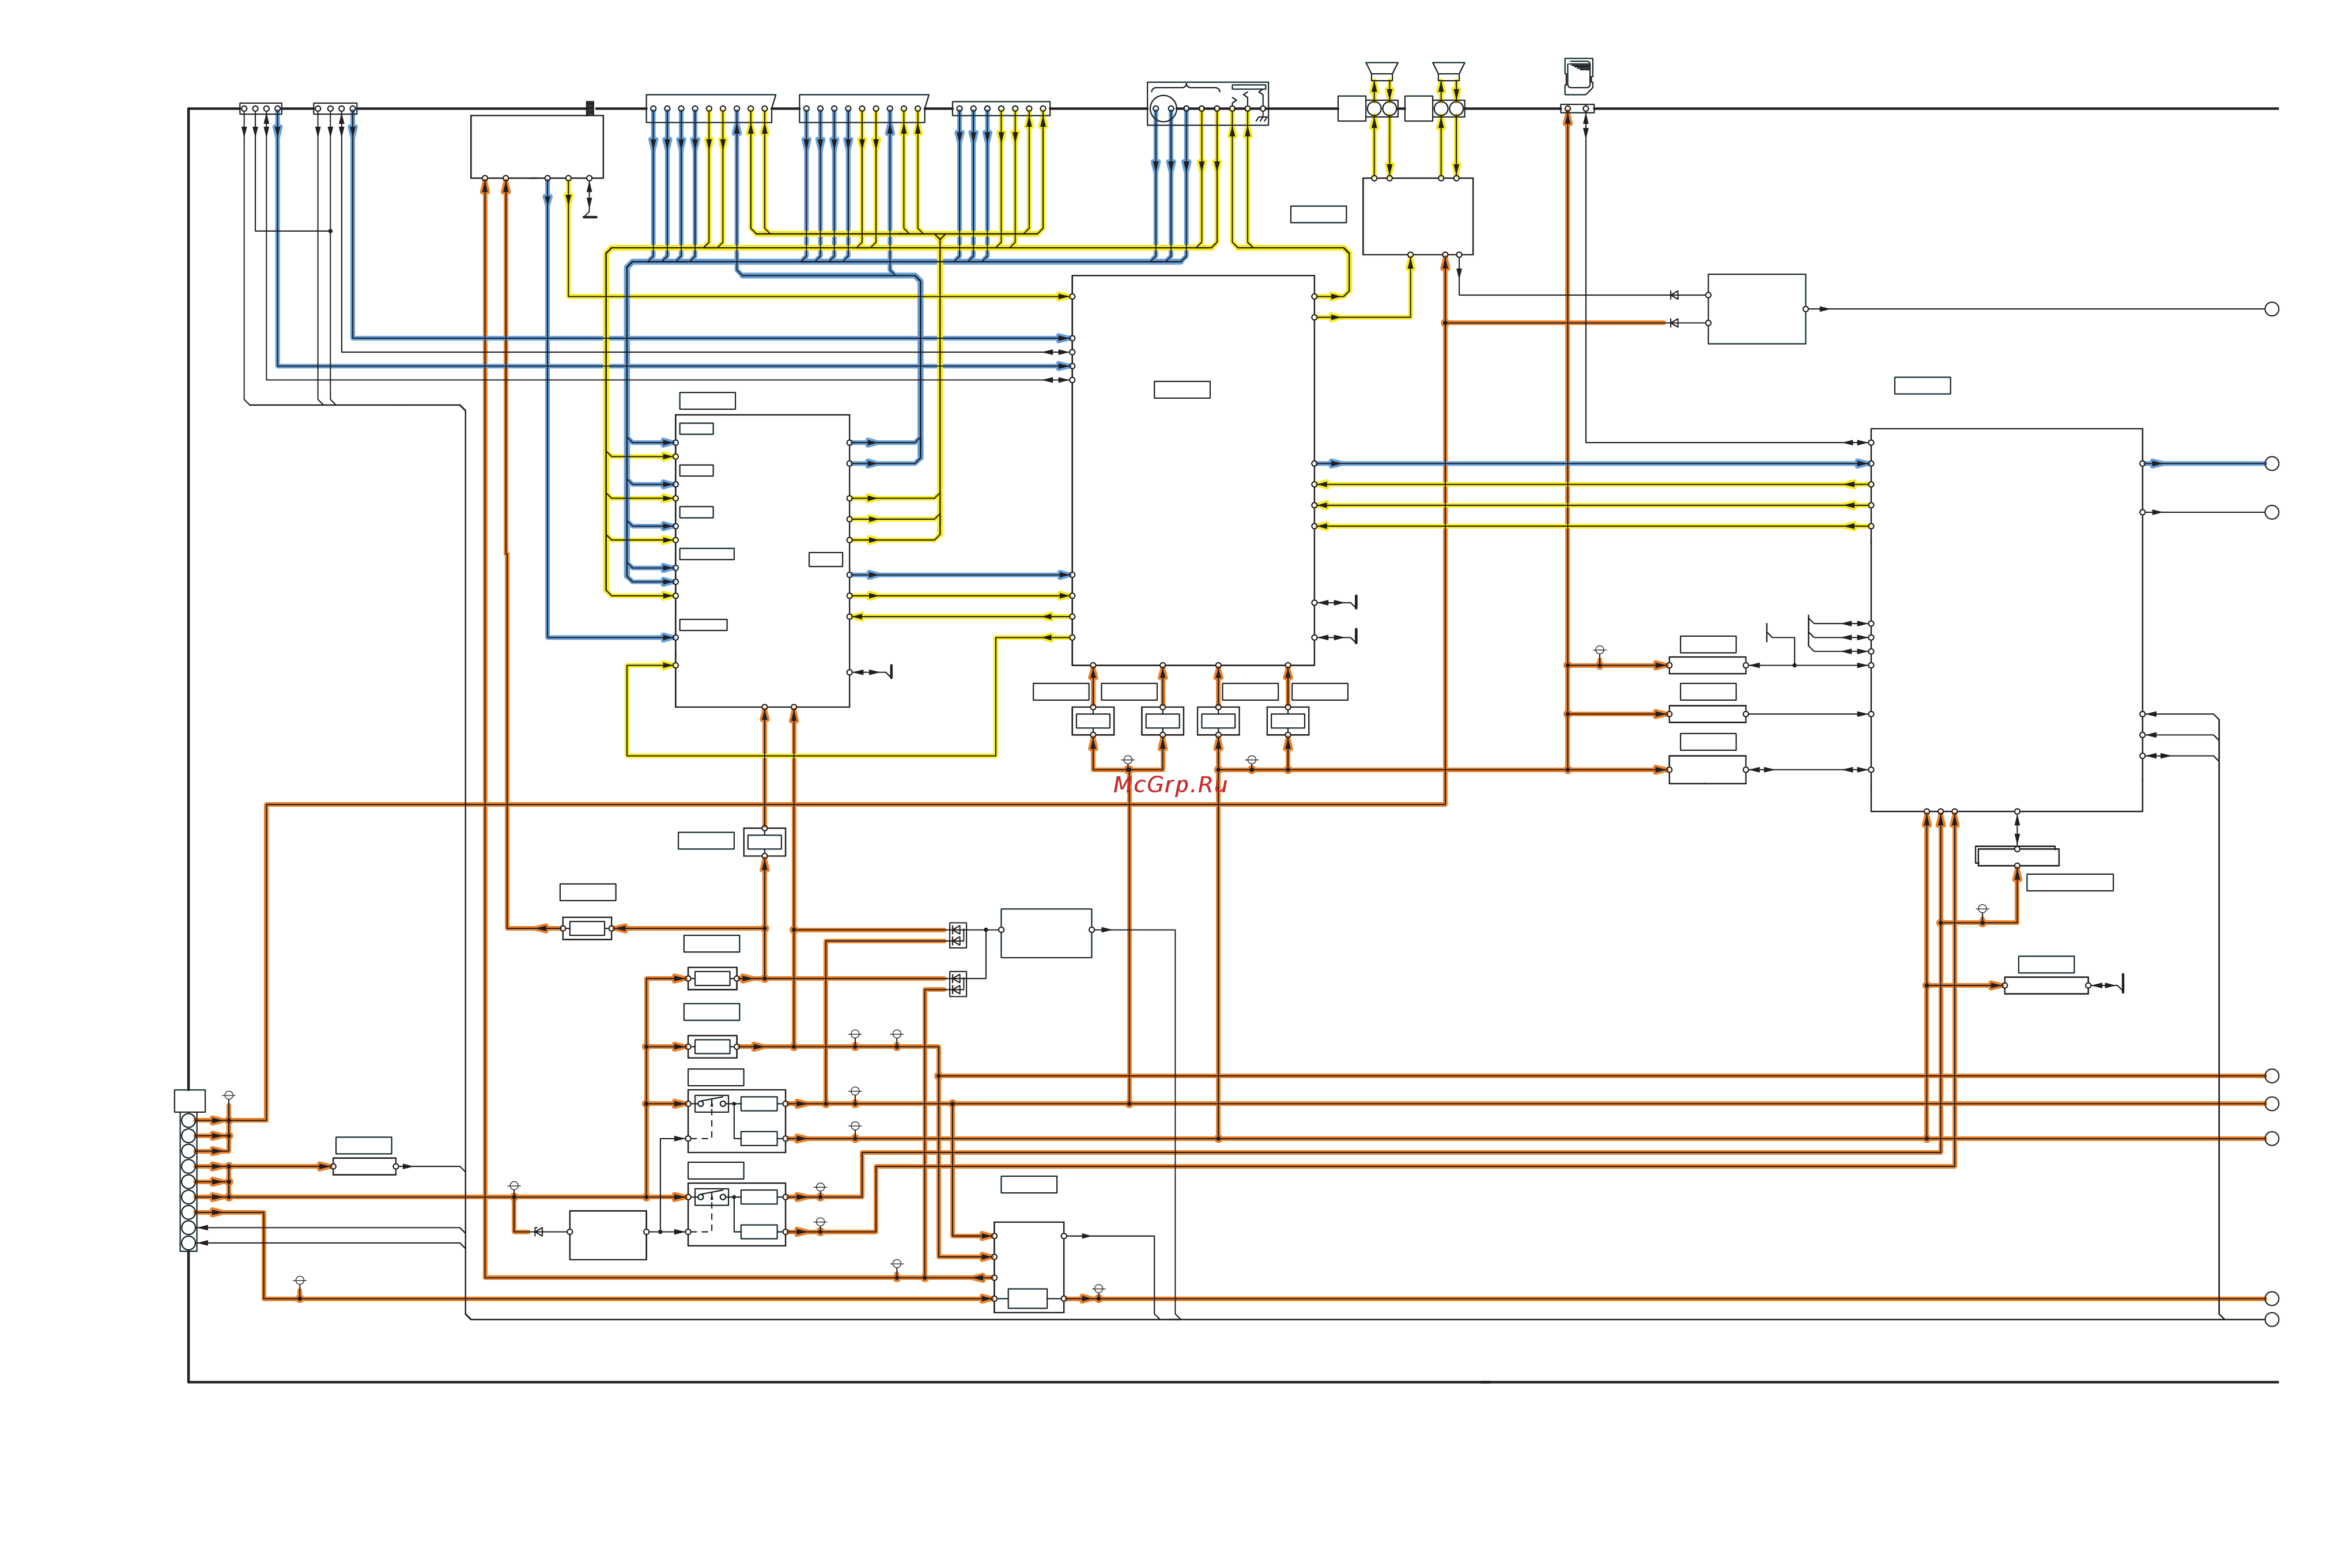Select the vertical nine-pin connector on the left edge

pos(188,1181)
